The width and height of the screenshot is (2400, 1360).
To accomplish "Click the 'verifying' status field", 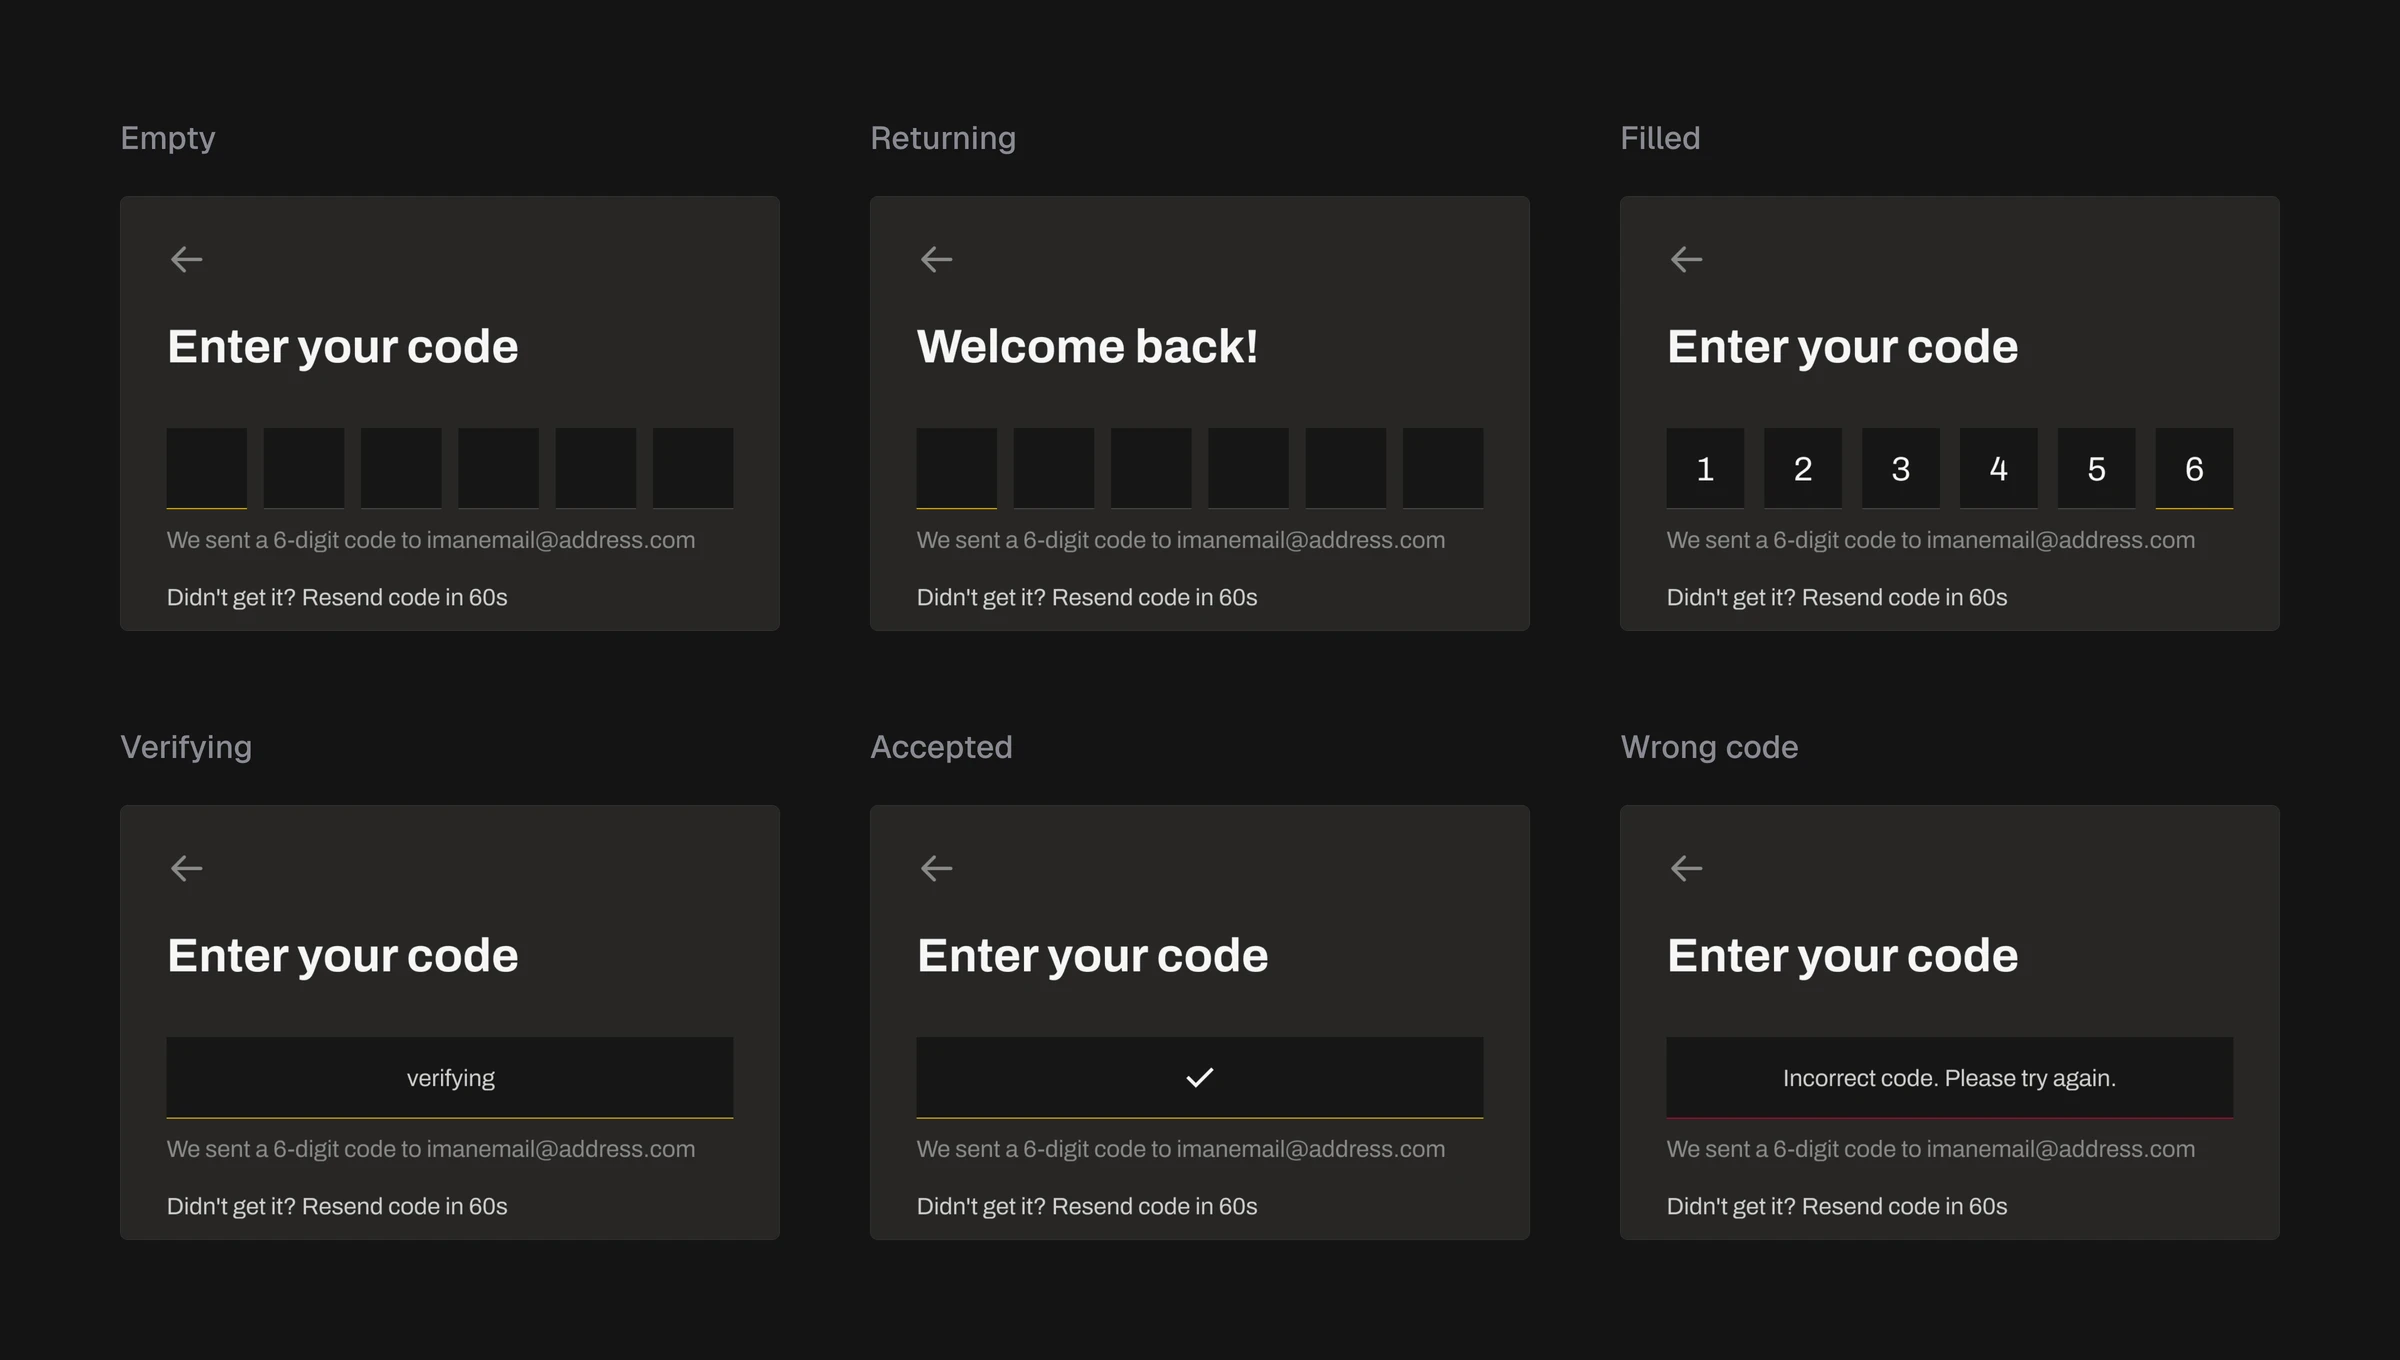I will [x=450, y=1077].
